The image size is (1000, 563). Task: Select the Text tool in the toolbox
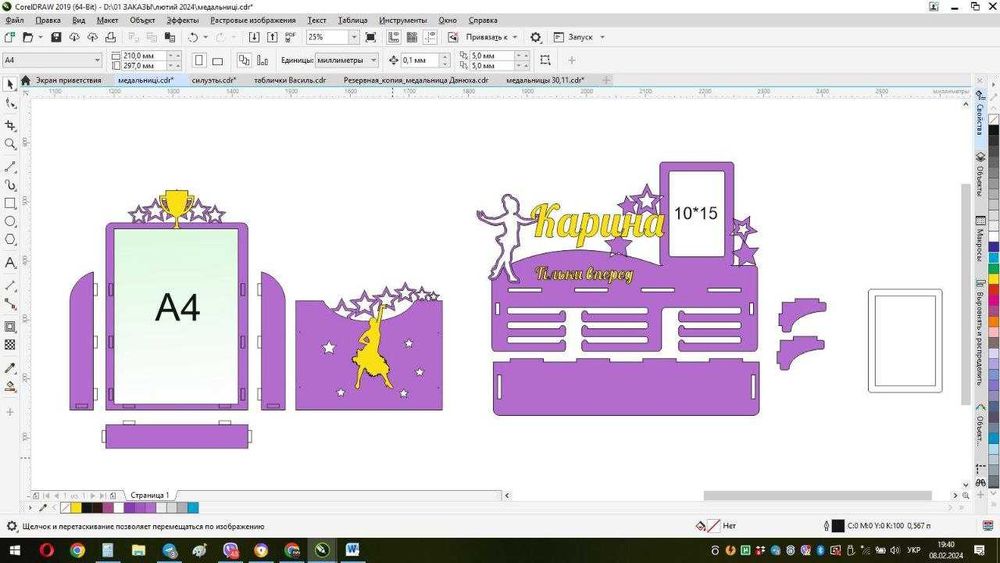[10, 263]
